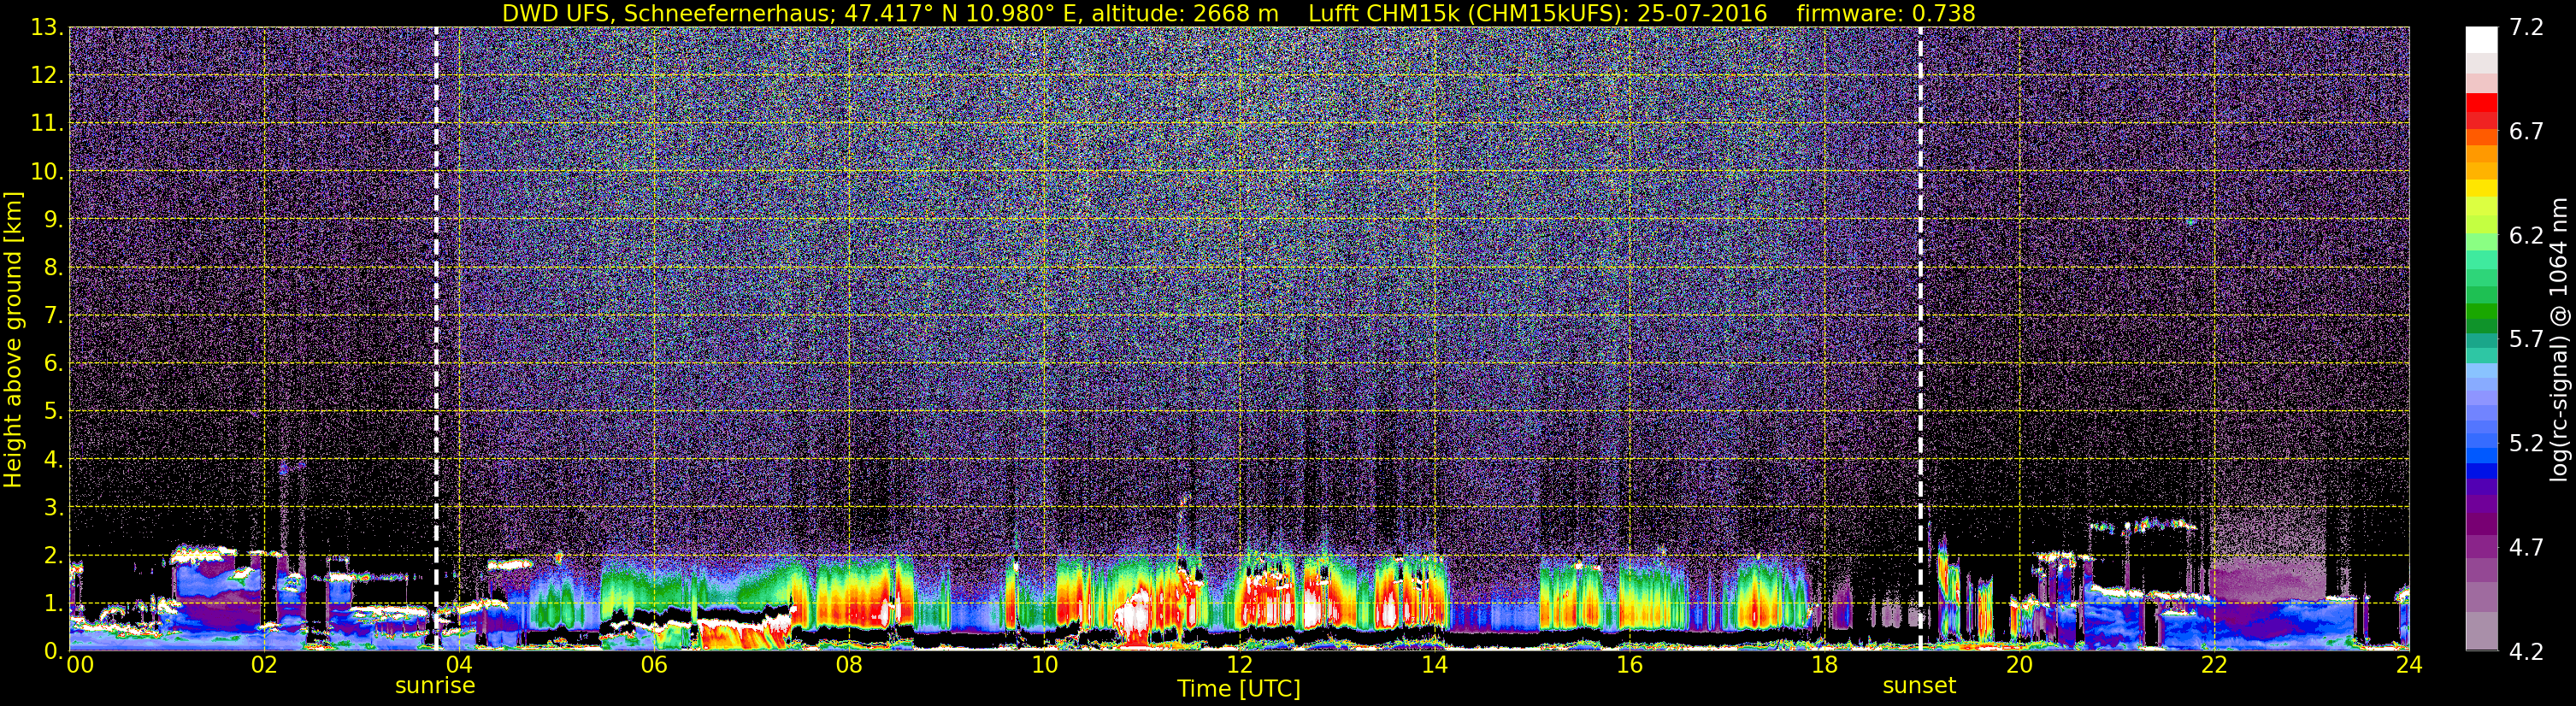Click the 'log(rc-signal) @ 1064 nm' colorbar label
Viewport: 2576px width, 706px height.
pyautogui.click(x=2559, y=339)
